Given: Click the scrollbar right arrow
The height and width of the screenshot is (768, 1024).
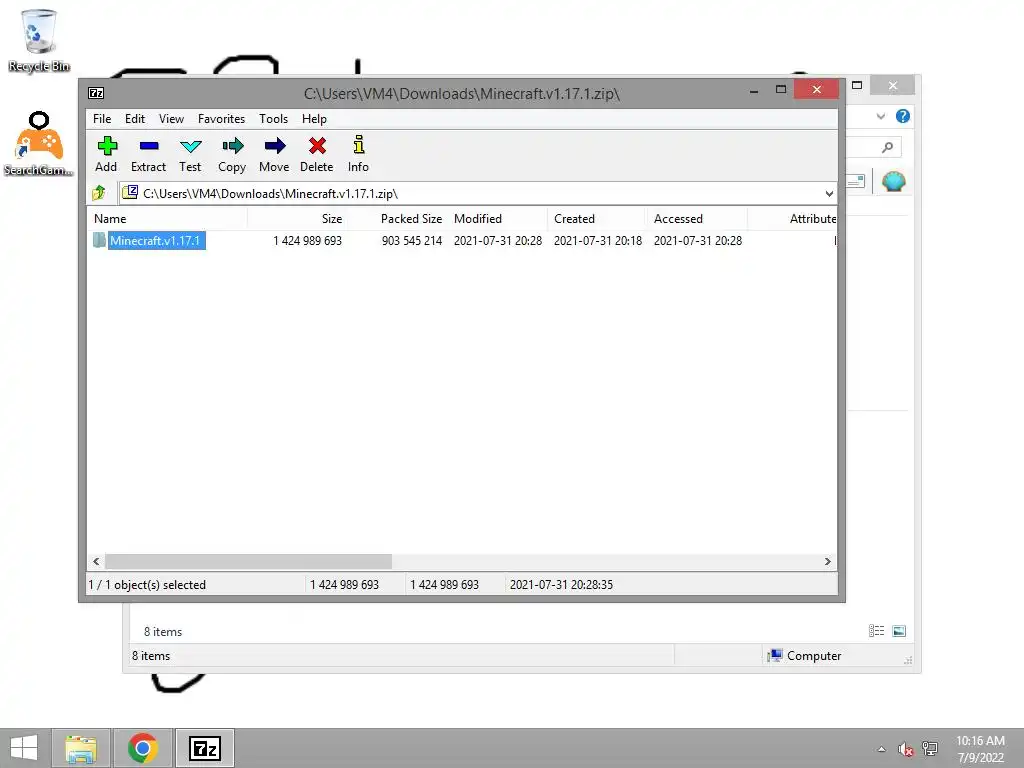Looking at the screenshot, I should click(827, 562).
